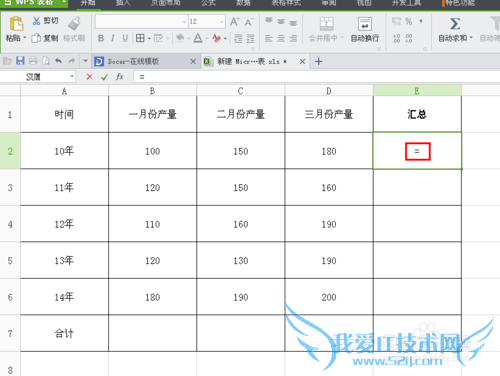The width and height of the screenshot is (500, 376).
Task: Decrease decimal places
Action: tap(409, 39)
